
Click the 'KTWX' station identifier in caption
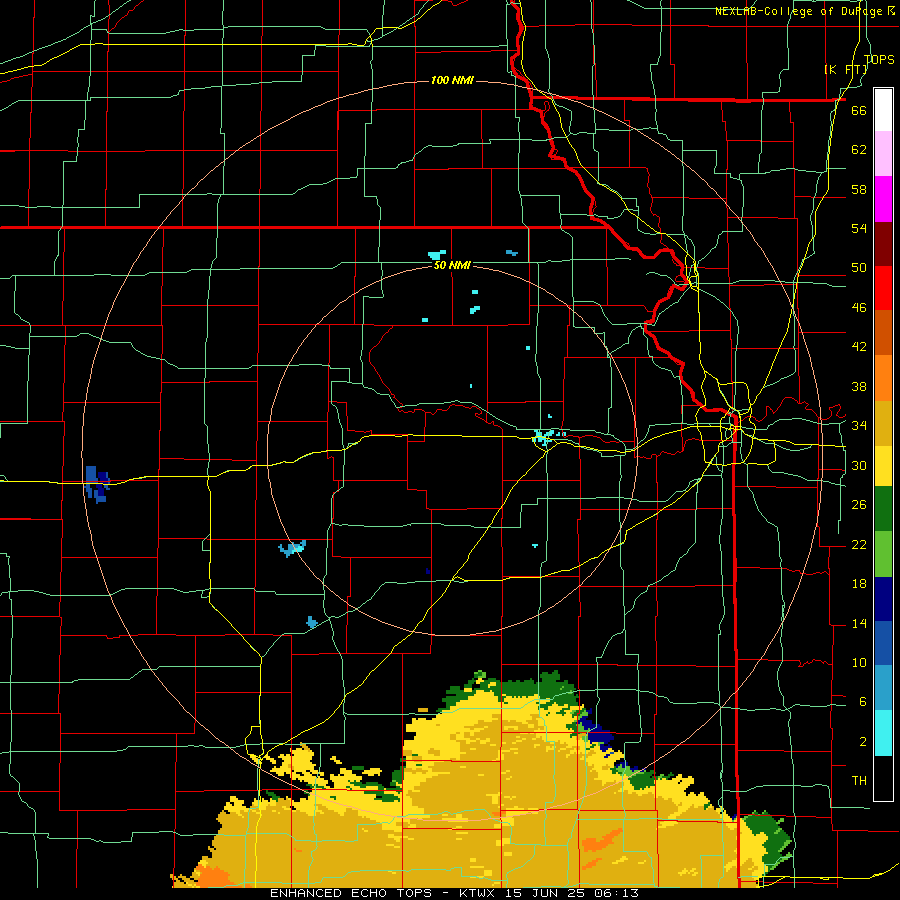(x=479, y=893)
